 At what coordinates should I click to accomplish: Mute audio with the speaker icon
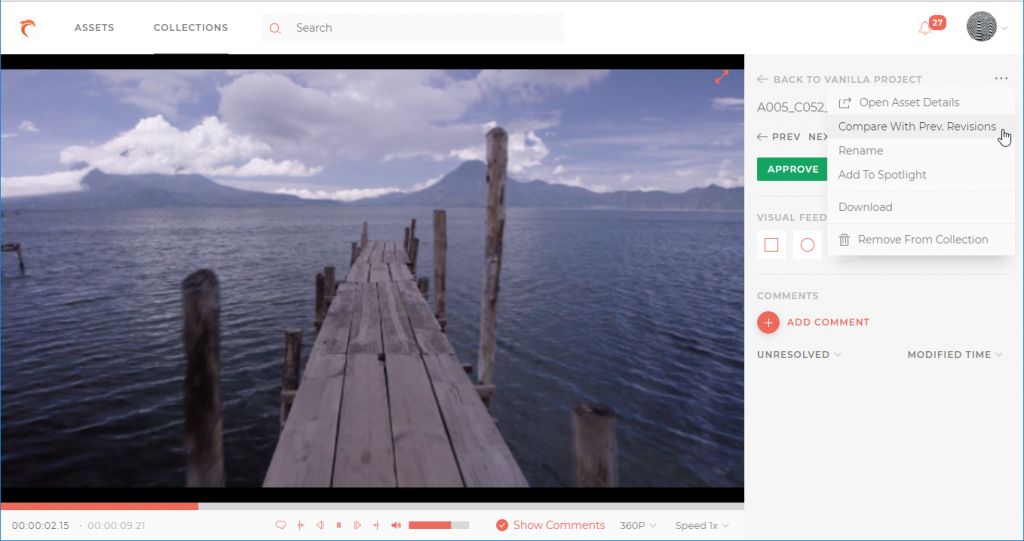tap(396, 525)
